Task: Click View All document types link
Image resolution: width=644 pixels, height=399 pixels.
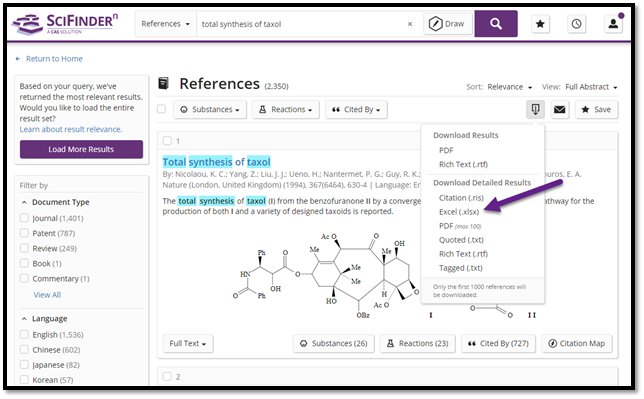Action: click(47, 295)
